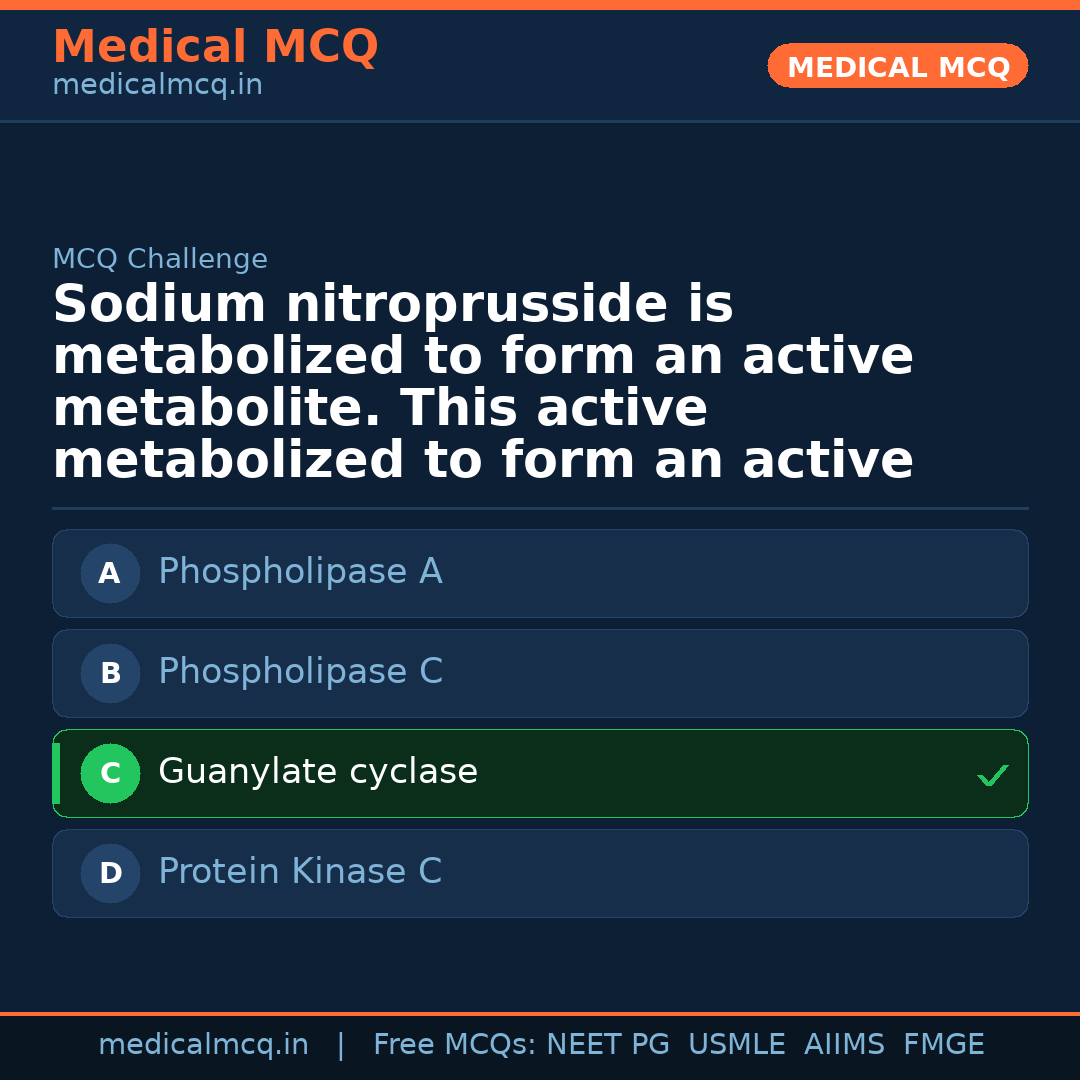The width and height of the screenshot is (1080, 1080).
Task: Click the FMGE footer text
Action: click(943, 1045)
